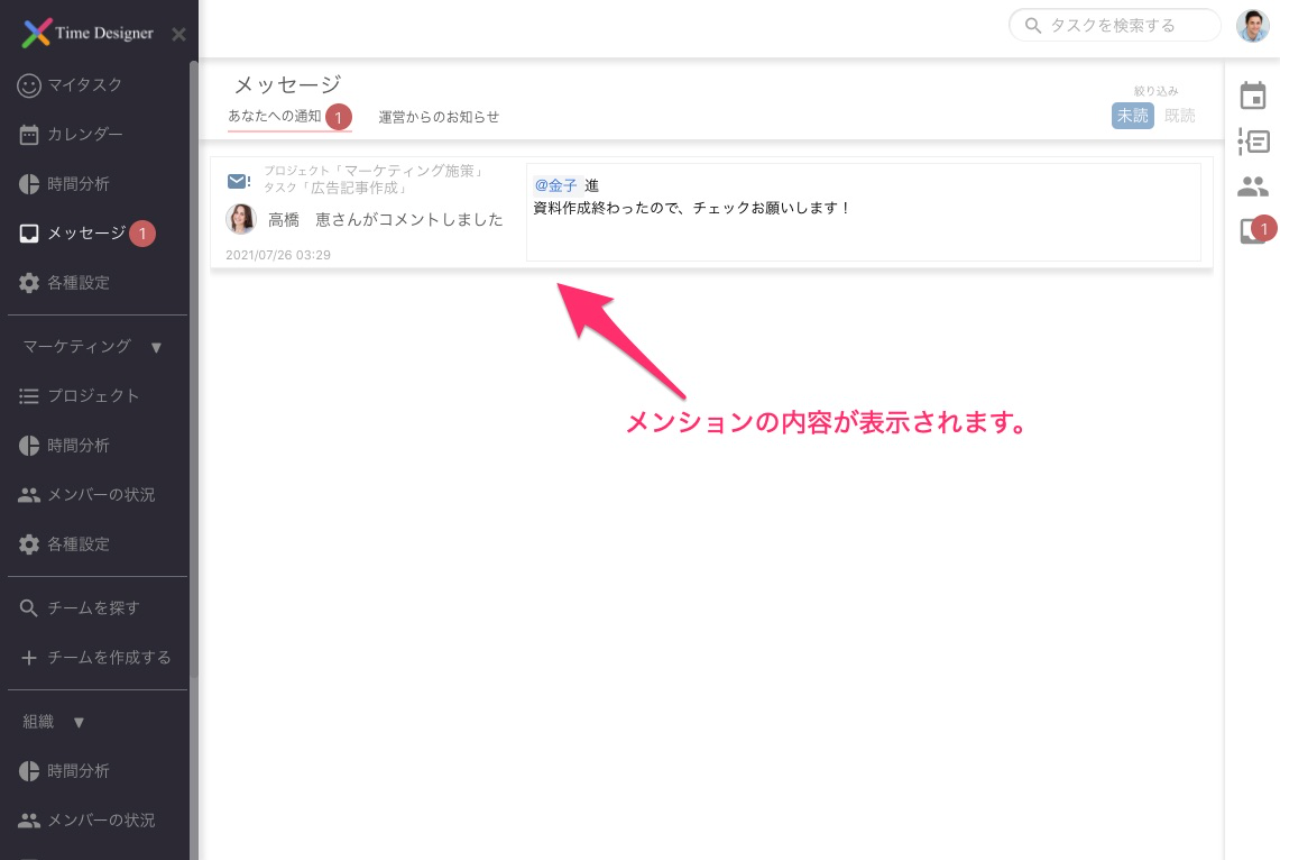Switch to the 運営からのお知らせ tab
Screen dimensions: 1296x860
pos(437,116)
